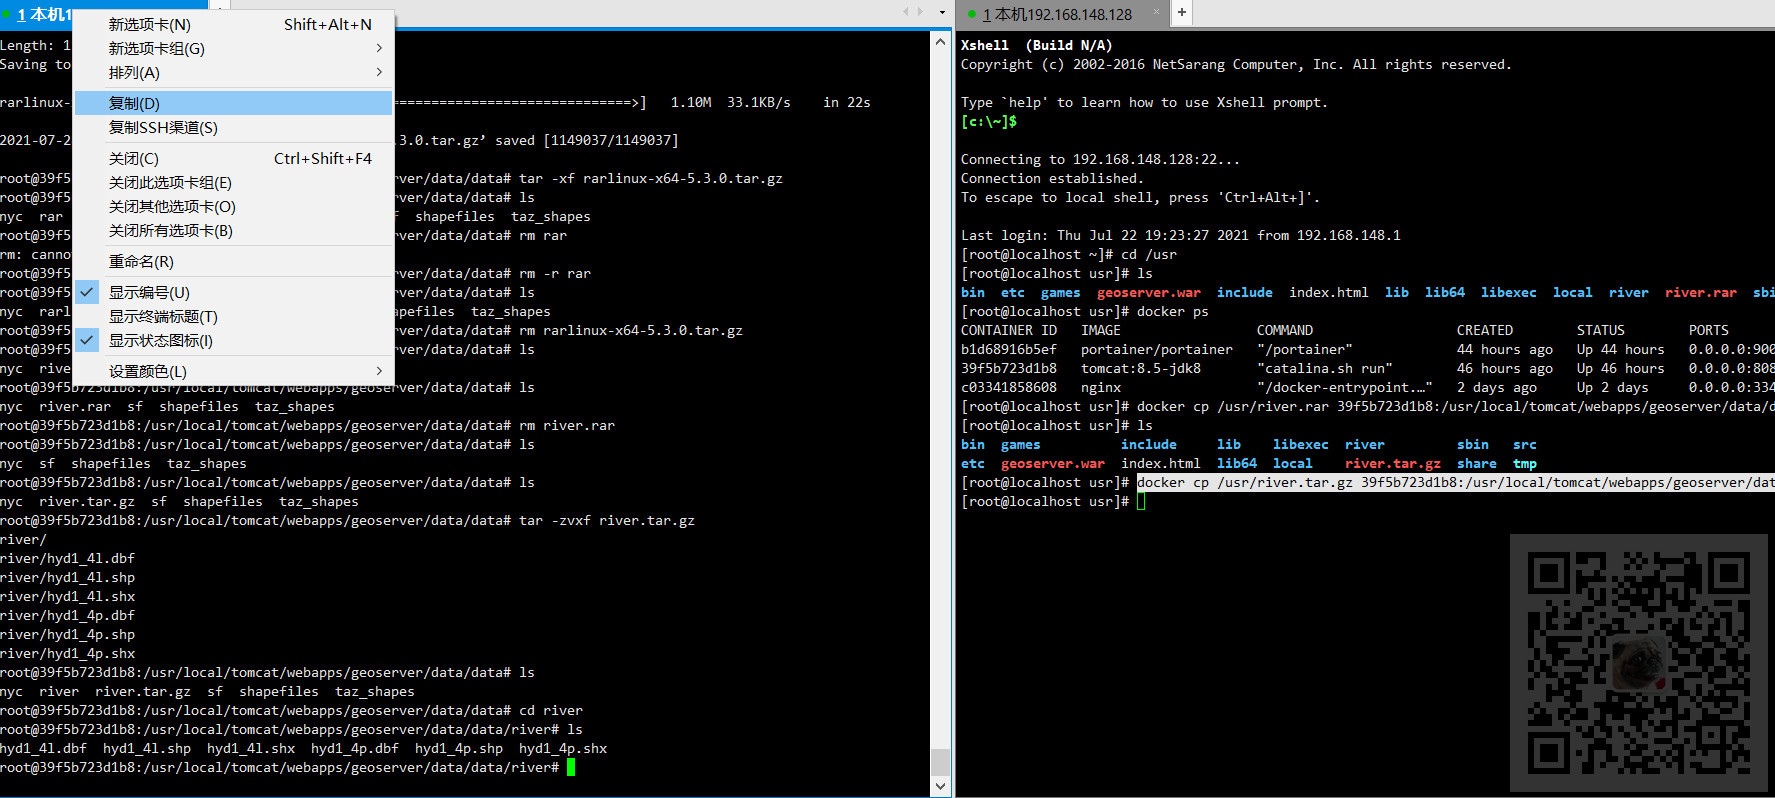Select 重命名(R) to rename the tab
The image size is (1775, 798).
[x=234, y=261]
